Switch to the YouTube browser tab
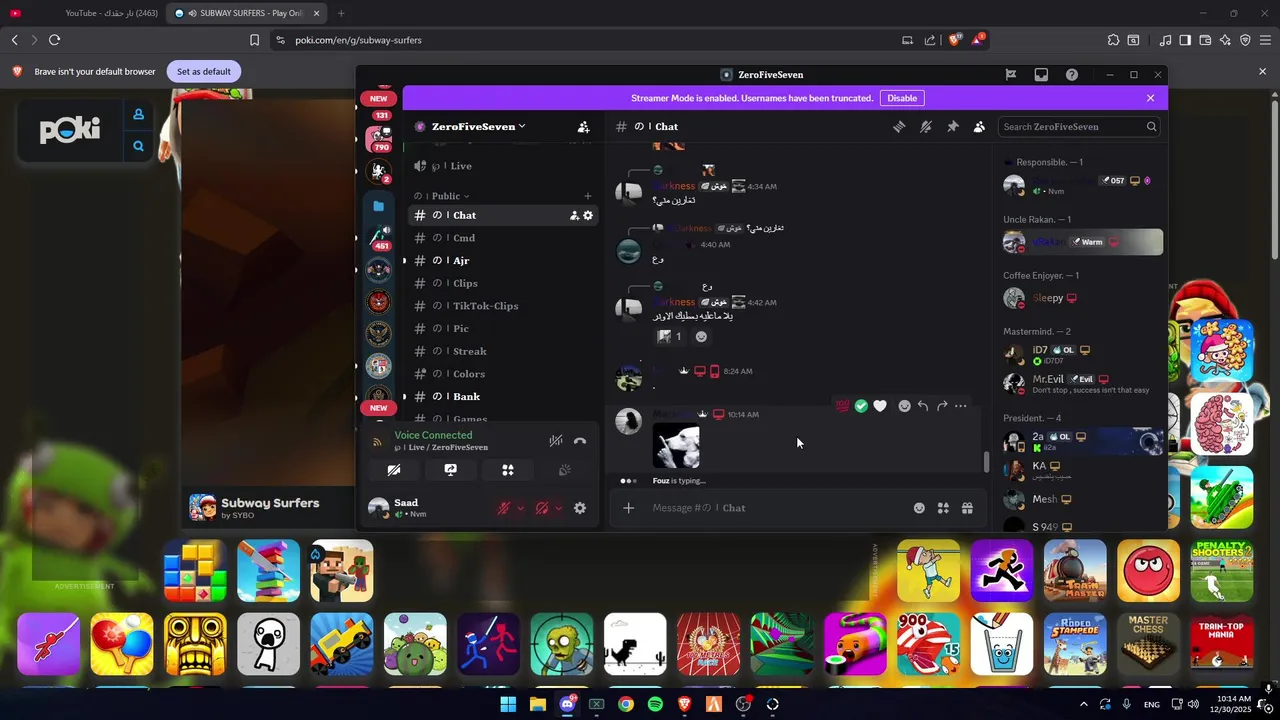1280x720 pixels. [85, 13]
